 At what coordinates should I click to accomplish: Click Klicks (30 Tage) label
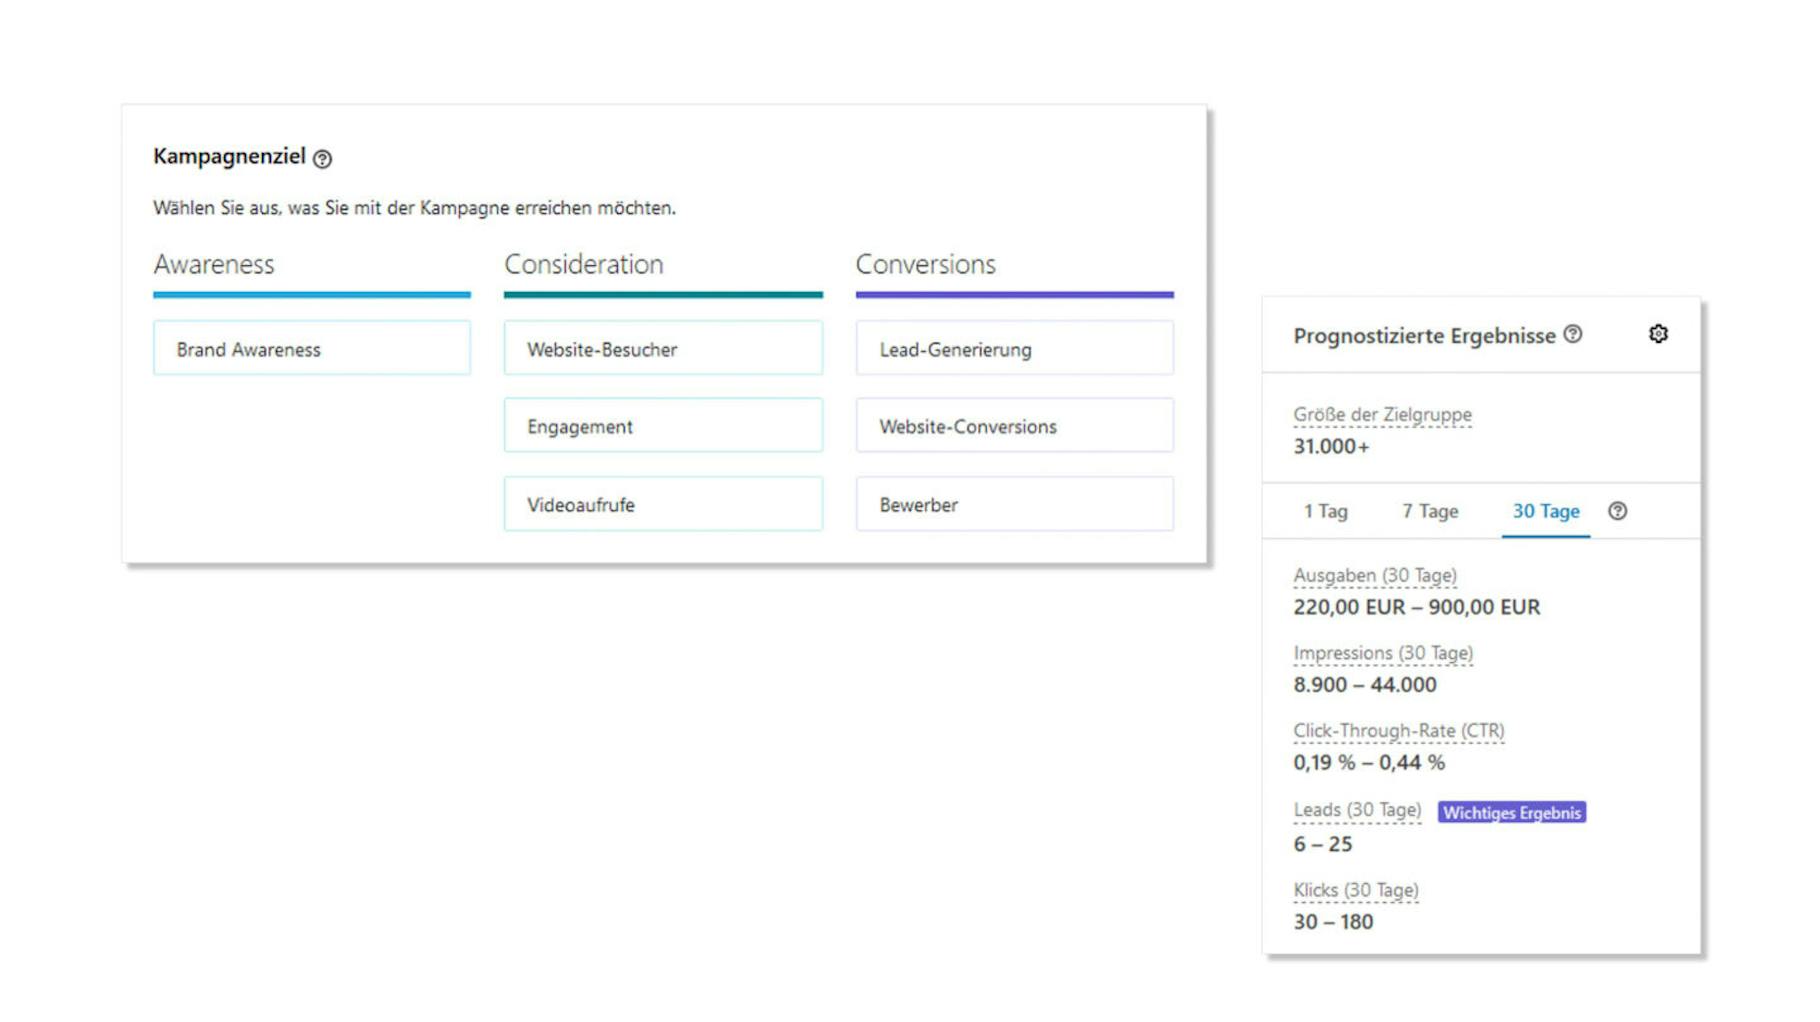pos(1356,889)
